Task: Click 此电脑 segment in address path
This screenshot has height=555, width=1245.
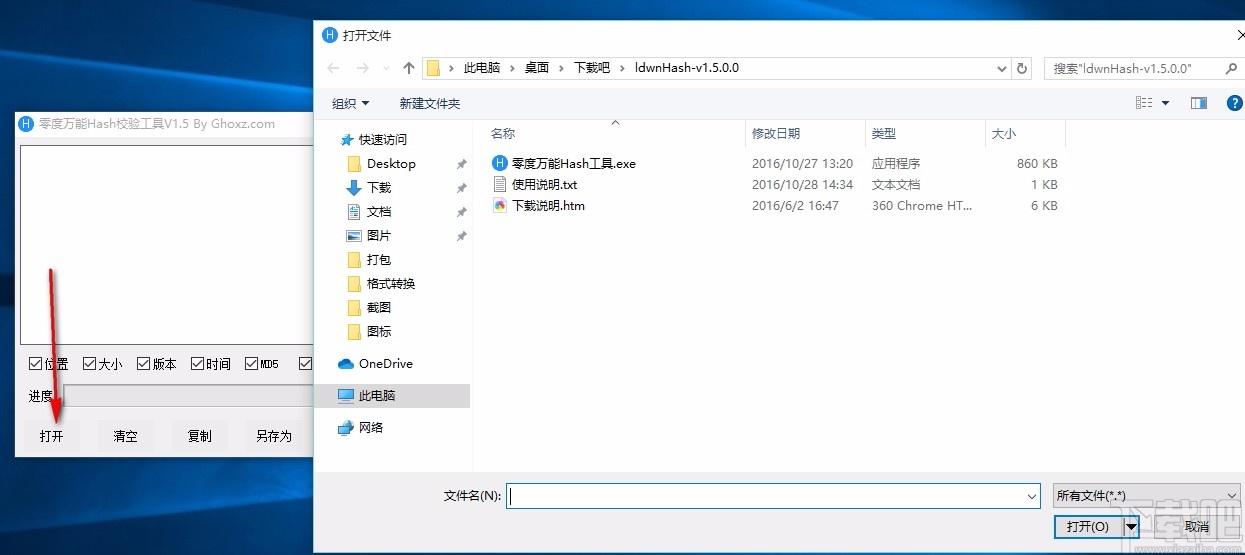Action: tap(481, 68)
